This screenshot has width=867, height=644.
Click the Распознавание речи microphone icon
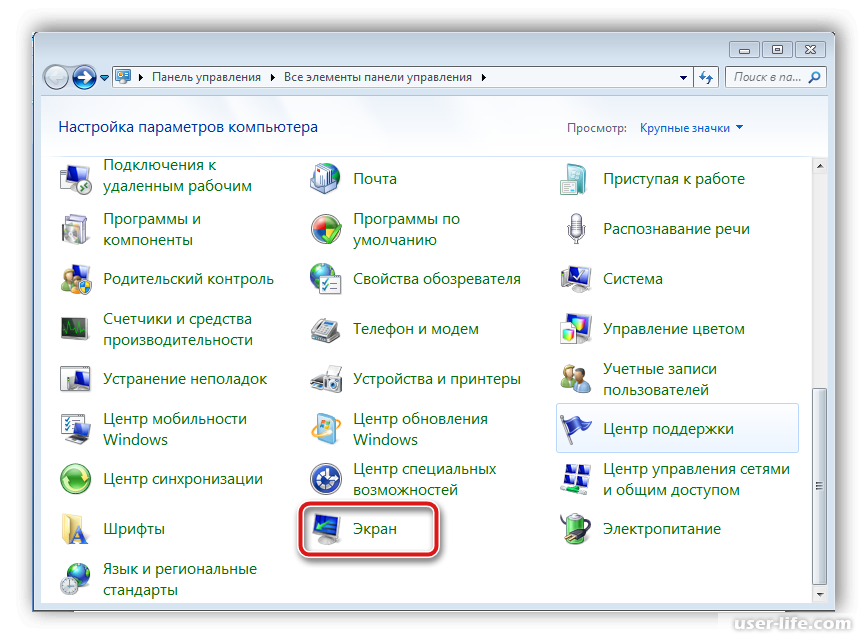pyautogui.click(x=576, y=229)
